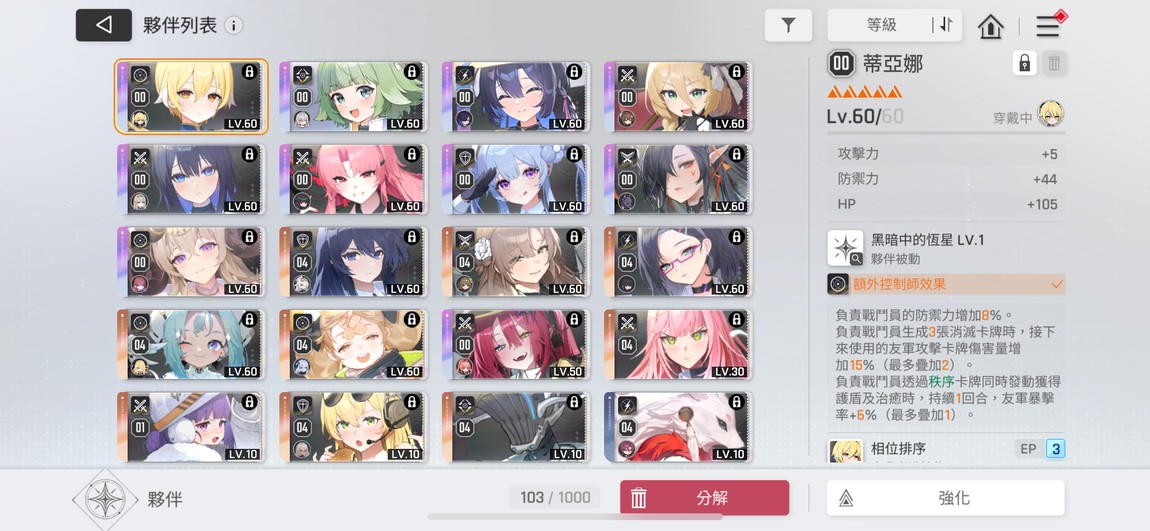Open the 等級 sort dropdown
The width and height of the screenshot is (1150, 531).
881,25
